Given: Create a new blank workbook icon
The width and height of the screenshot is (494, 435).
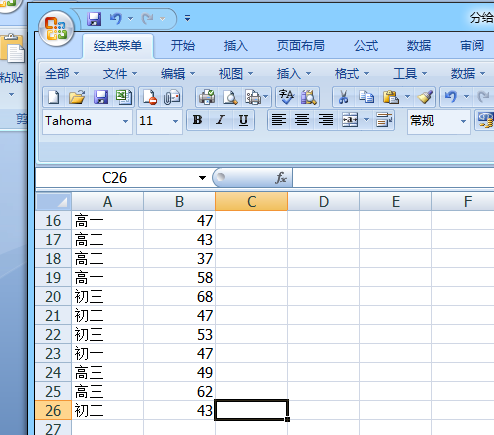Looking at the screenshot, I should [54, 97].
